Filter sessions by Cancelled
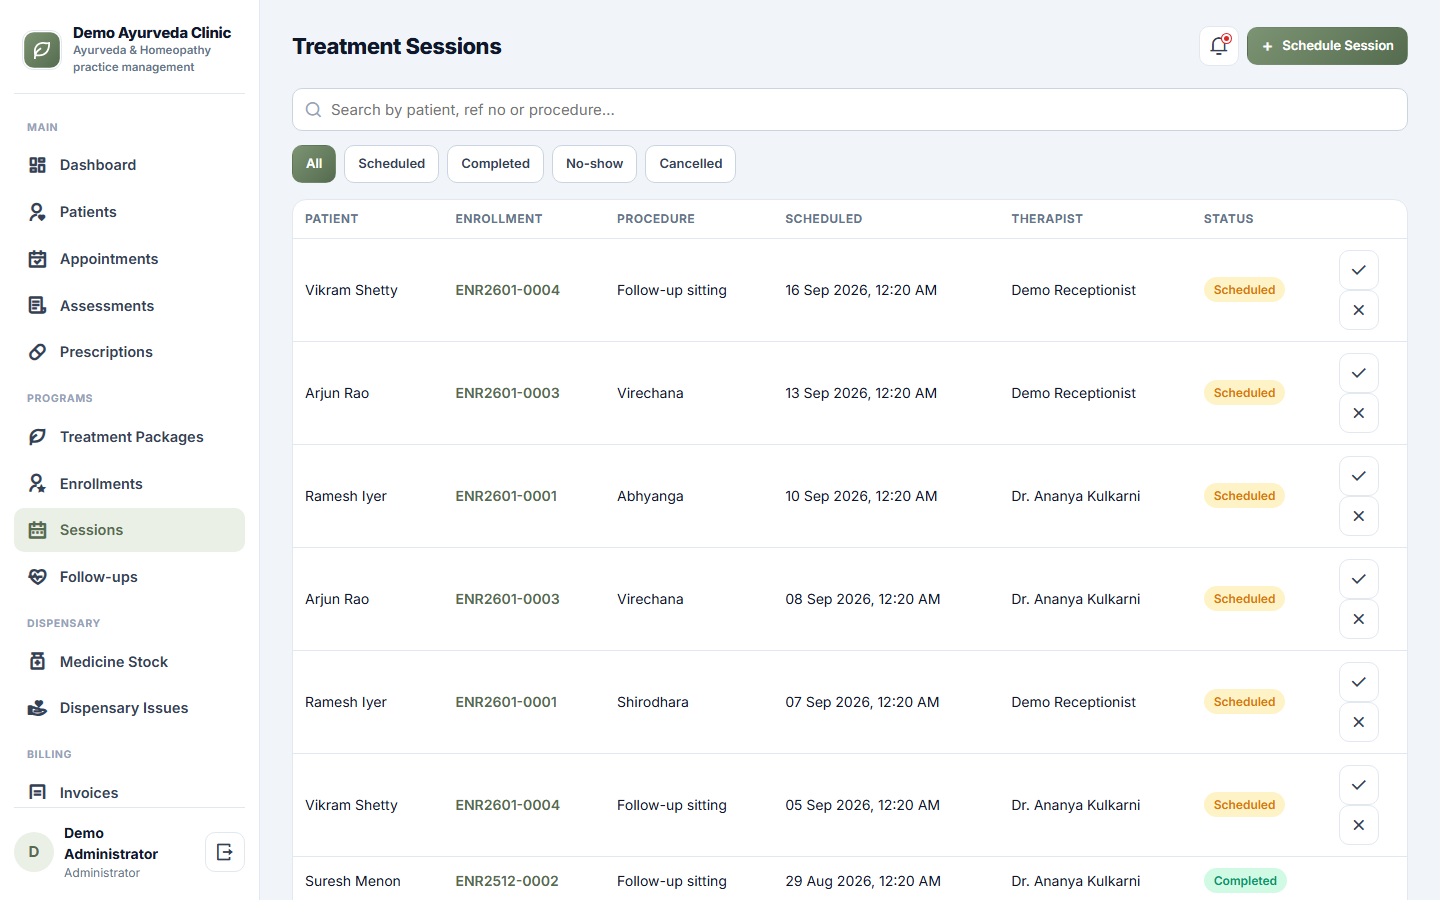Viewport: 1440px width, 900px height. pos(690,164)
